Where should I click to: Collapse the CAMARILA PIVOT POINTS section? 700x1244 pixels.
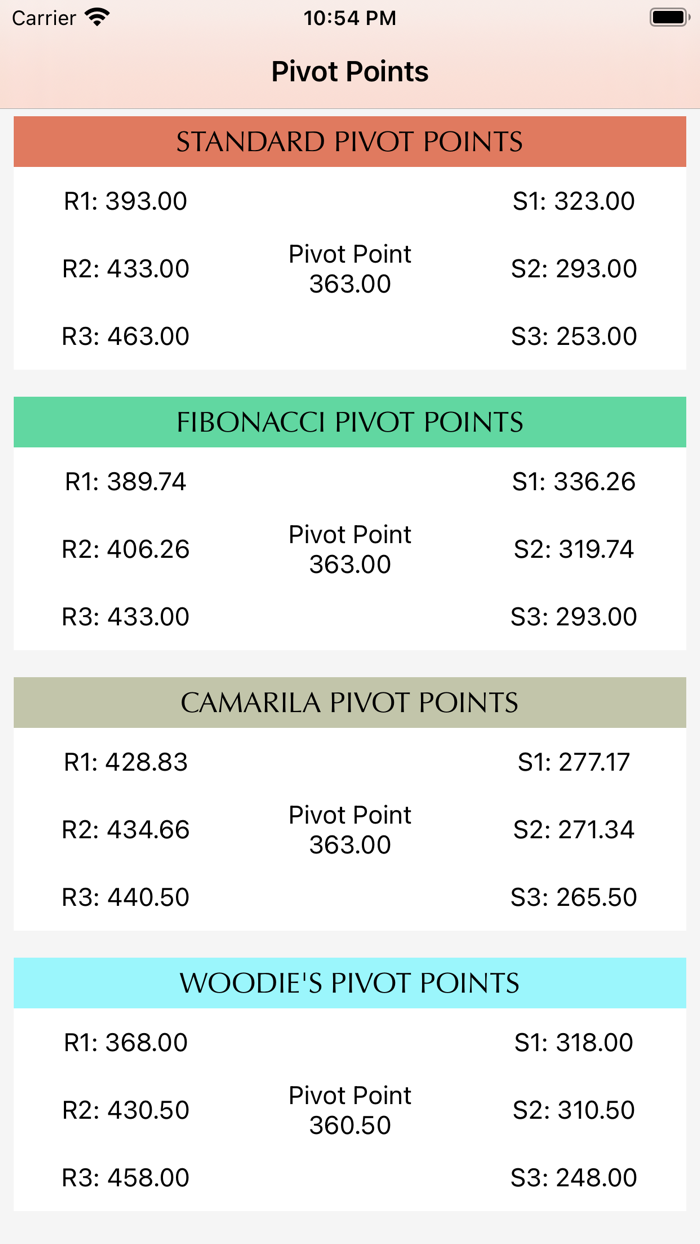349,702
